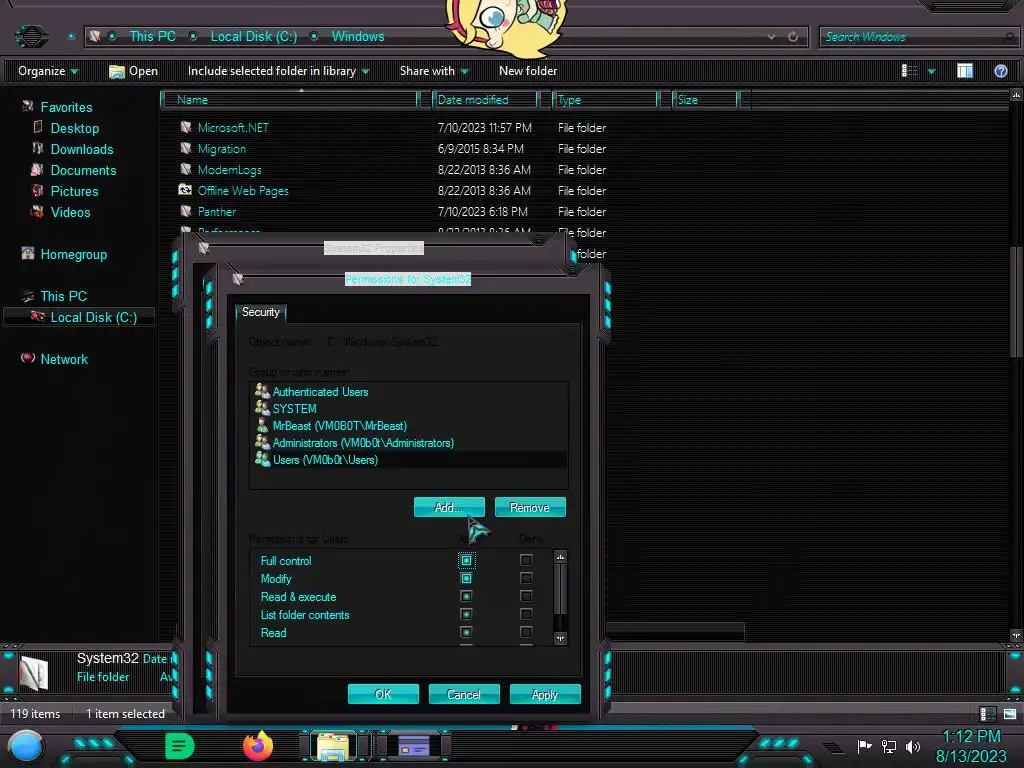Select the Security tab in the permissions dialog

261,312
